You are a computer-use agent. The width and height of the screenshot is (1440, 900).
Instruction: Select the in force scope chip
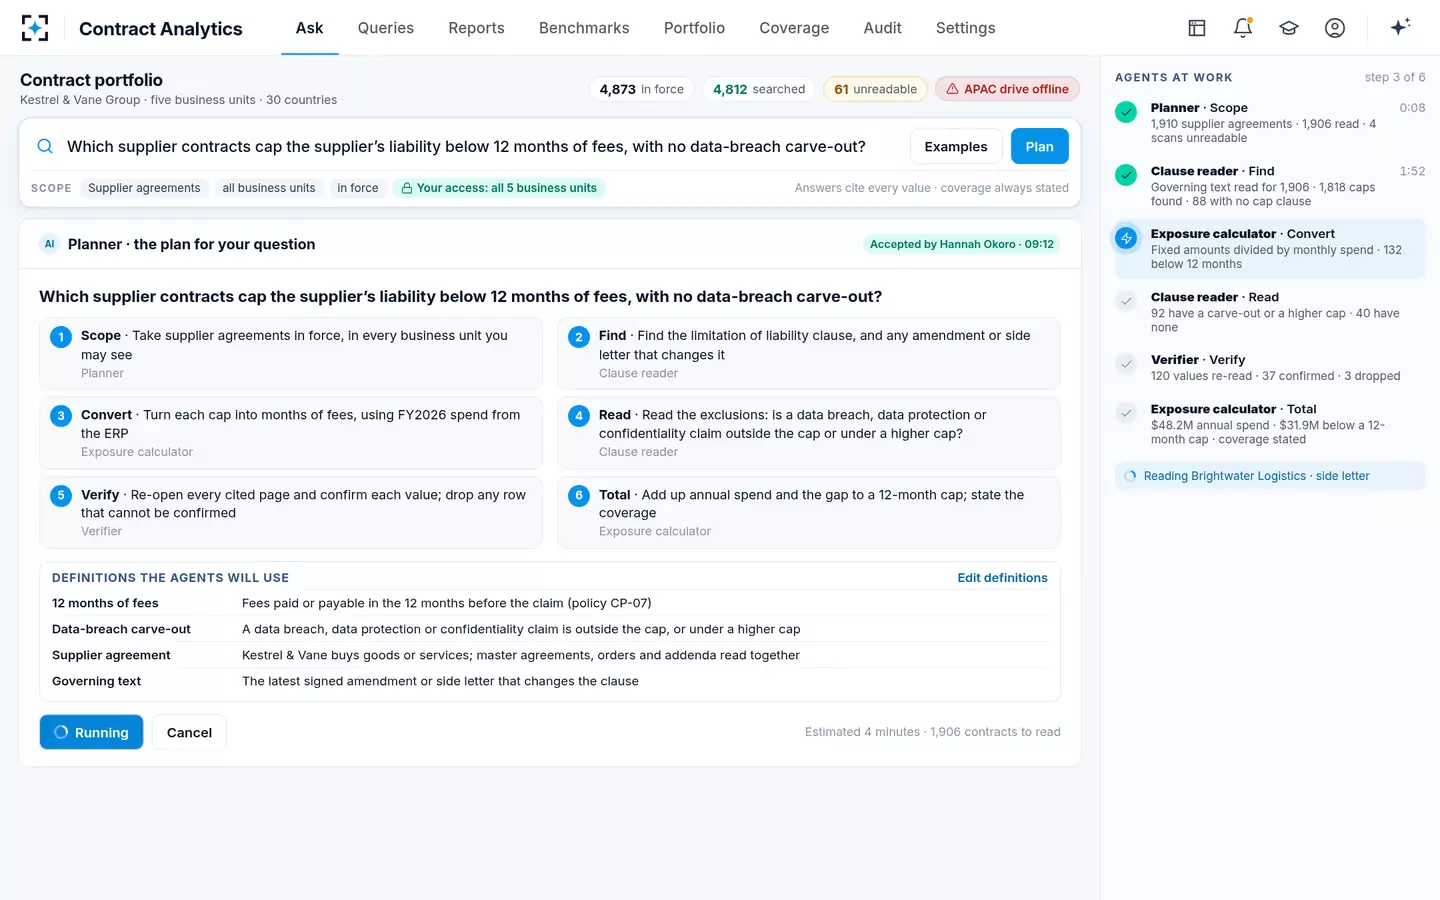[358, 188]
